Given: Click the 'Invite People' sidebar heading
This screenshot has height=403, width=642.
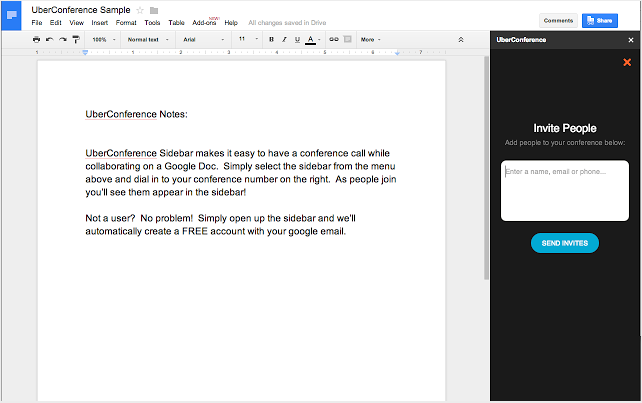Looking at the screenshot, I should (x=565, y=128).
